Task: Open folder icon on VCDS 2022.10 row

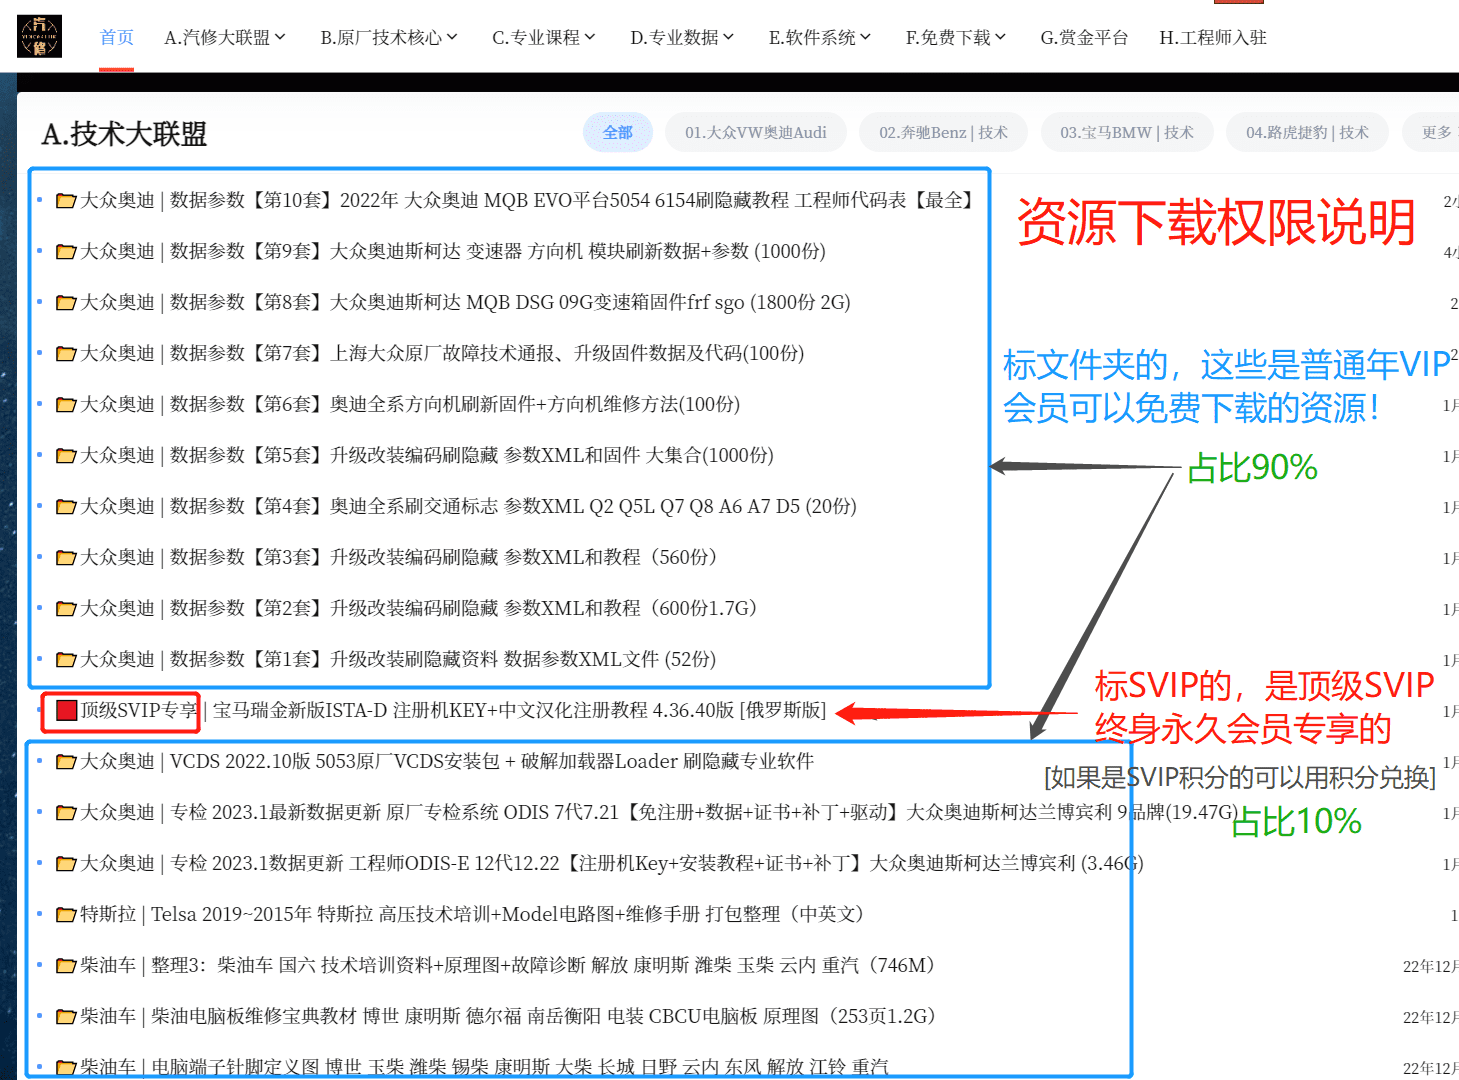Action: tap(65, 761)
